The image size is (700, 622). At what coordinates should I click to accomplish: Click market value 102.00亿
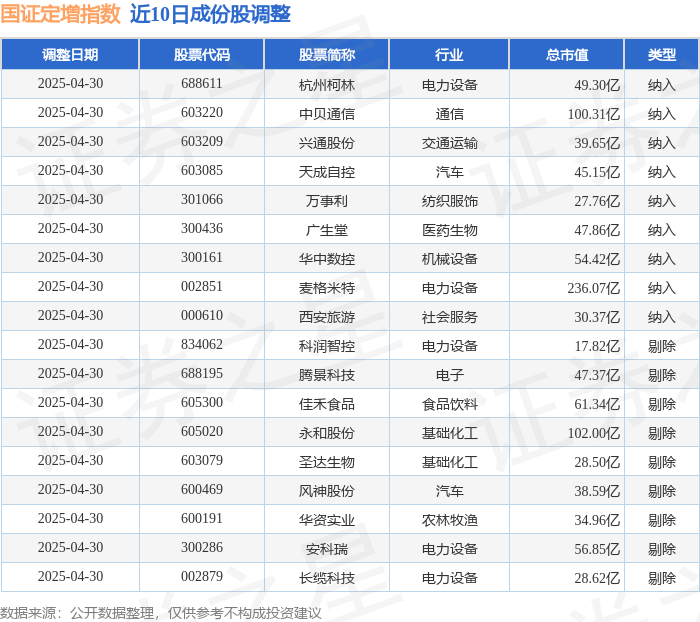(x=594, y=433)
